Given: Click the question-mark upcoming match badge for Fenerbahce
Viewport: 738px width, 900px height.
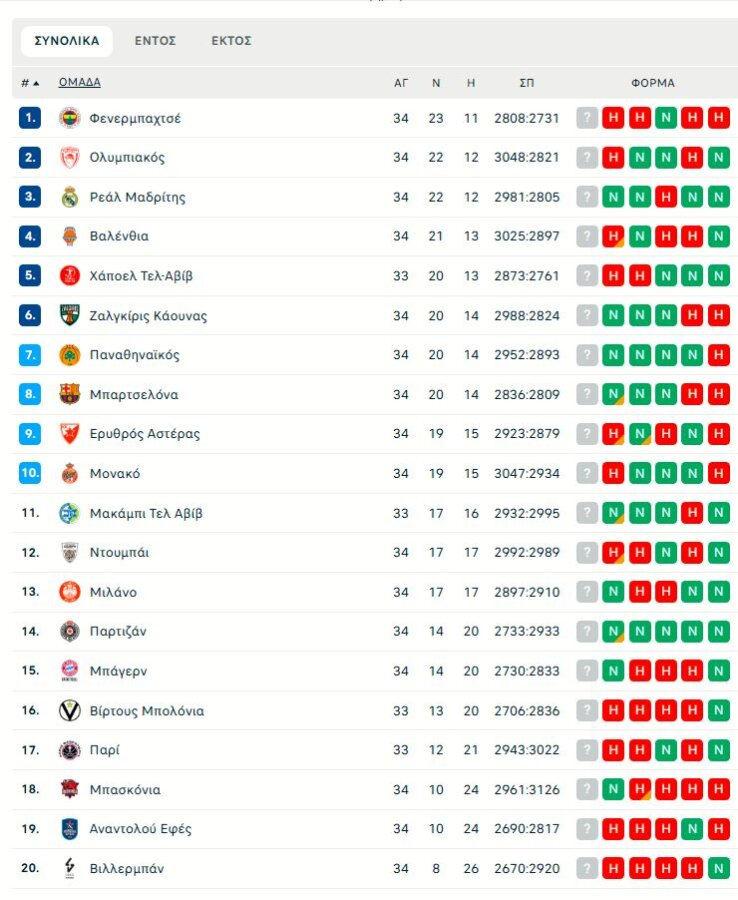Looking at the screenshot, I should tap(587, 118).
